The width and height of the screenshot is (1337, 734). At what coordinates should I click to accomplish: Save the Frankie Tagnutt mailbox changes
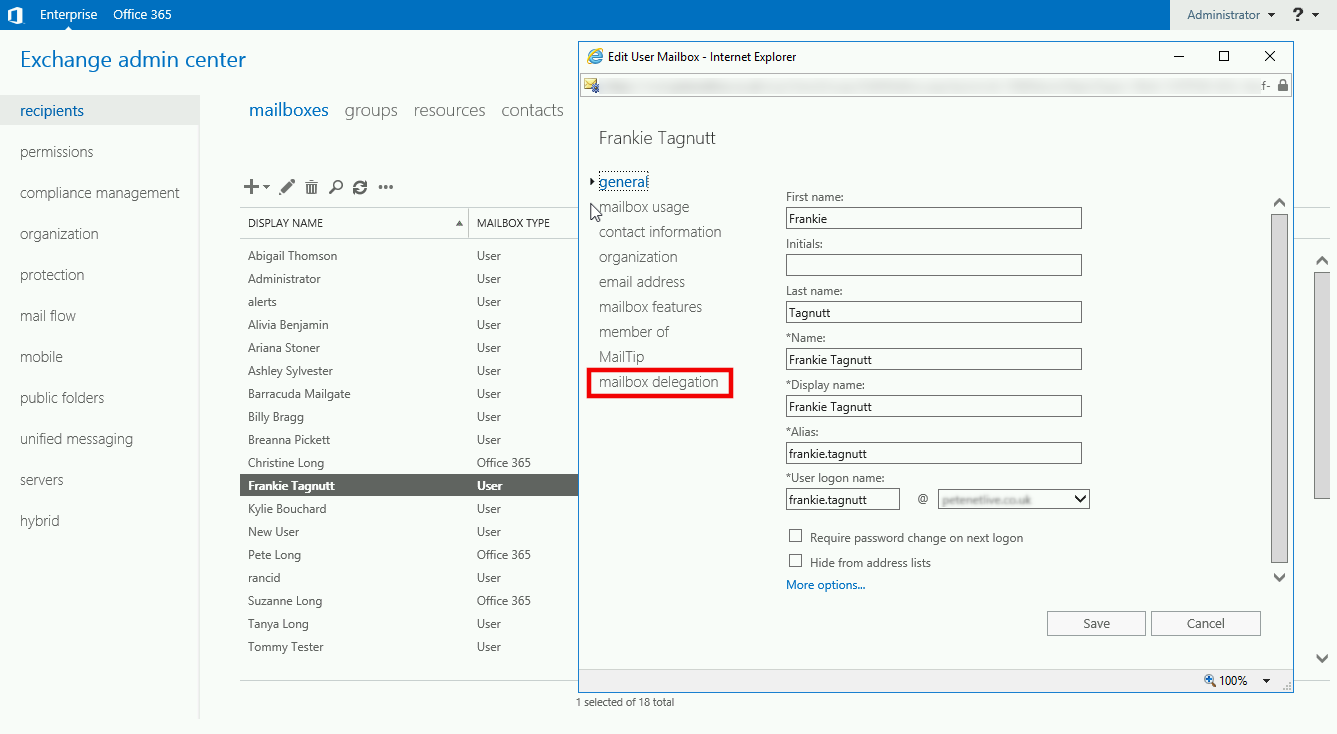point(1095,623)
